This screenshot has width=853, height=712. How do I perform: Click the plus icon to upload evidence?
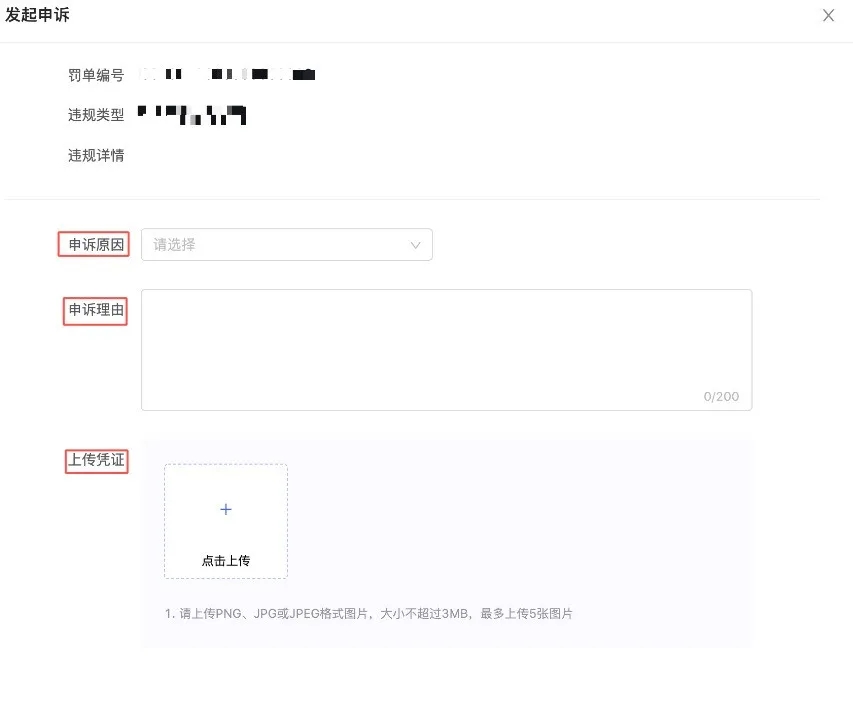(x=226, y=509)
